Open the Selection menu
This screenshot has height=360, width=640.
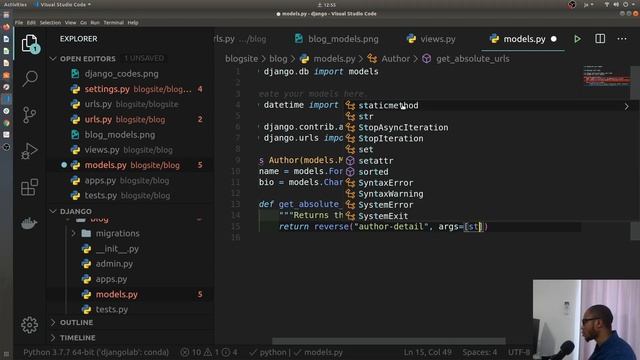pyautogui.click(x=50, y=22)
